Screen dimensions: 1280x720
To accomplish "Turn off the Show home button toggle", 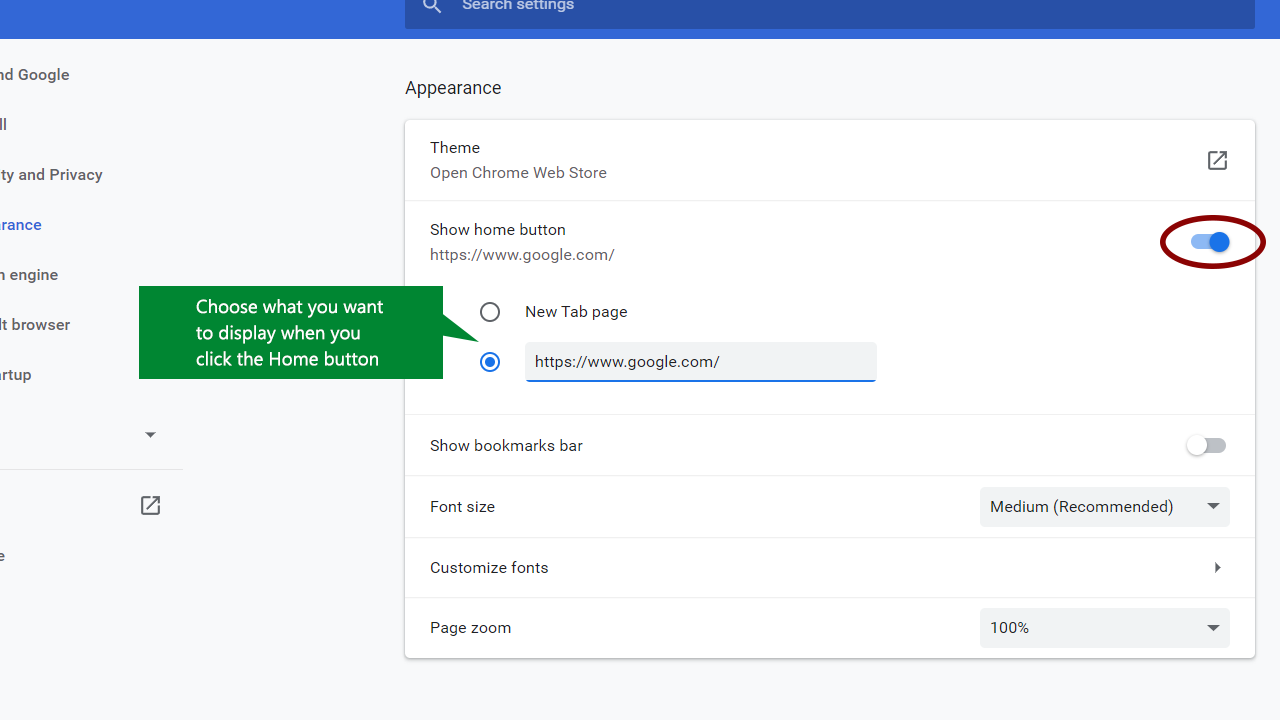I will tap(1210, 242).
